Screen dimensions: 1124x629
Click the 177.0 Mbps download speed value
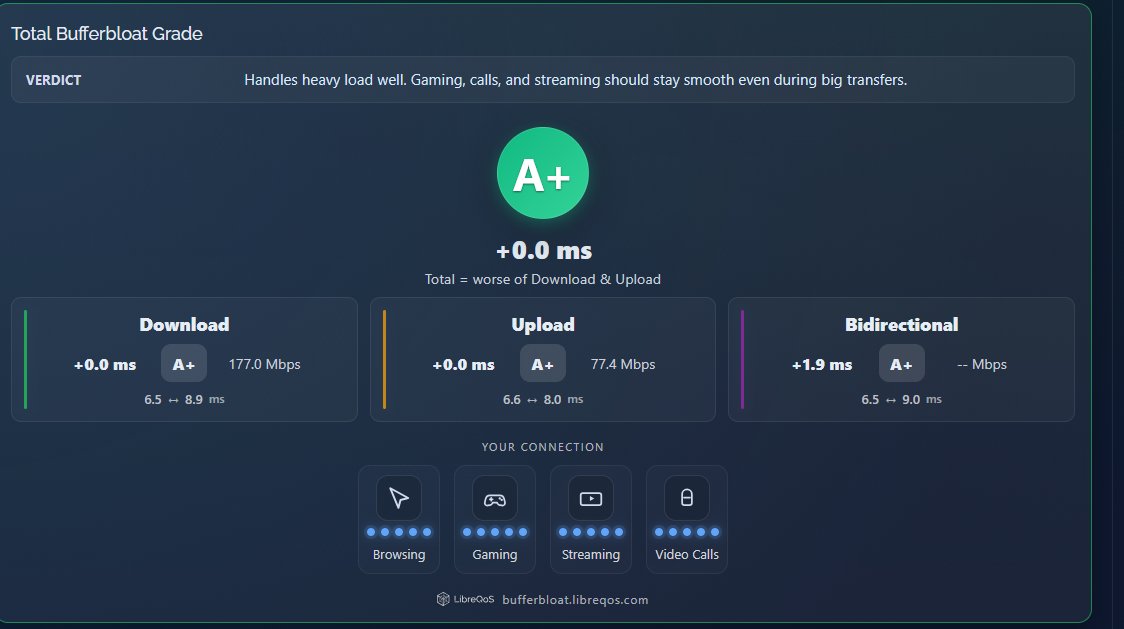pos(264,364)
